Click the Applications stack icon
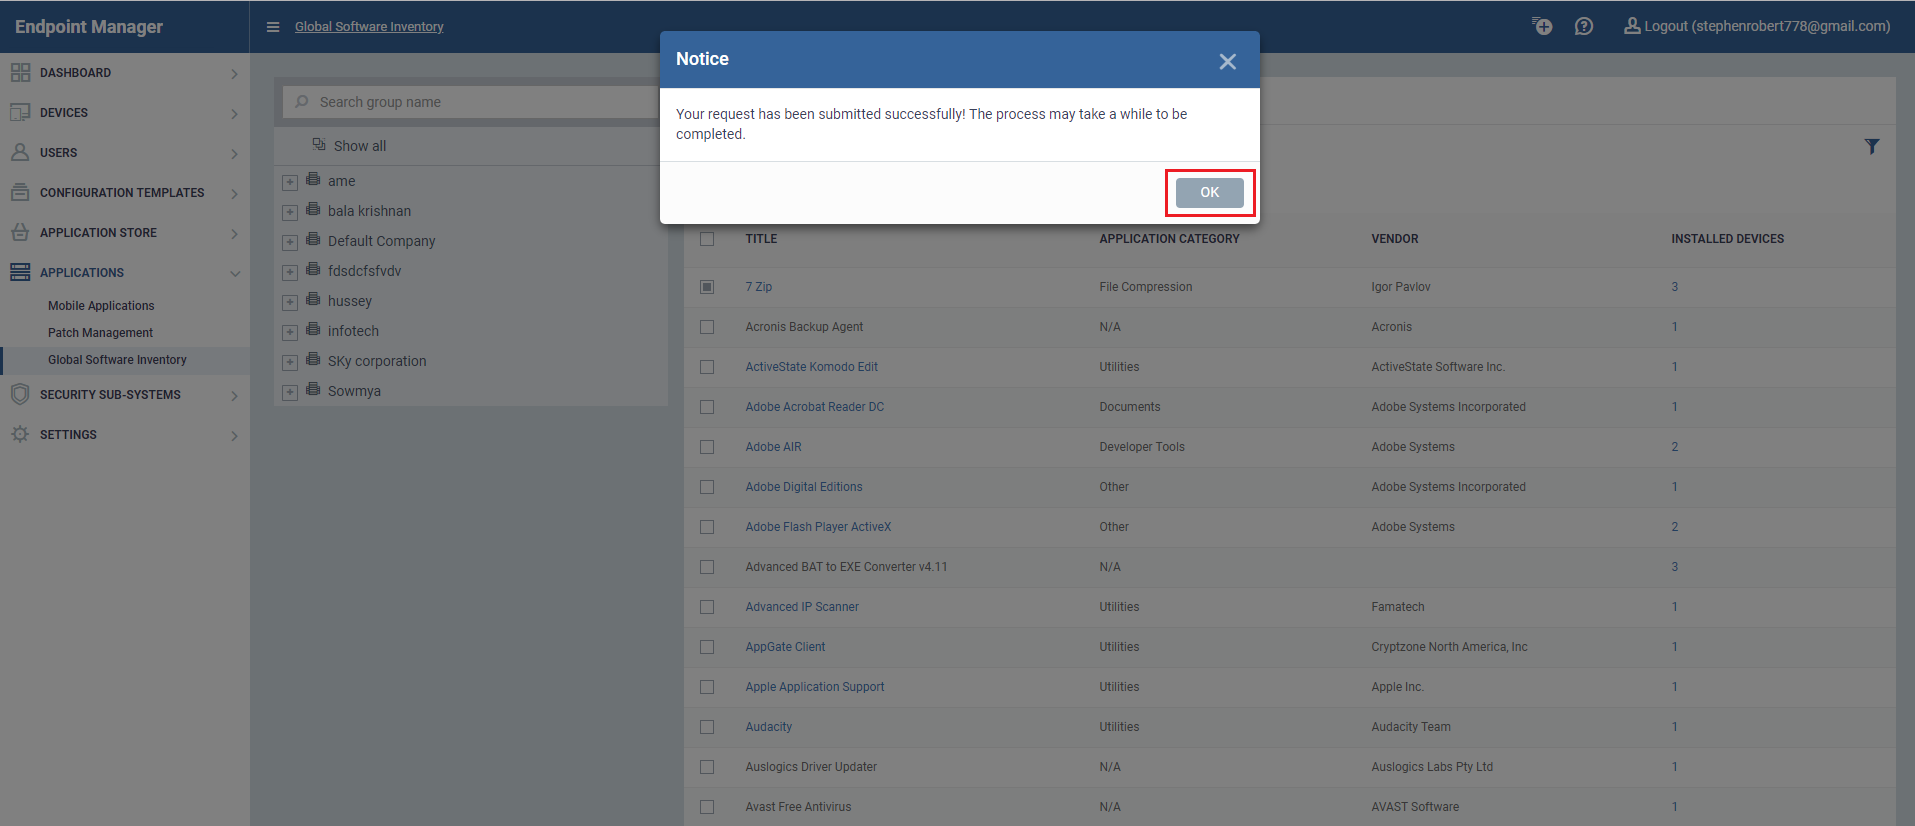The width and height of the screenshot is (1915, 826). tap(20, 272)
